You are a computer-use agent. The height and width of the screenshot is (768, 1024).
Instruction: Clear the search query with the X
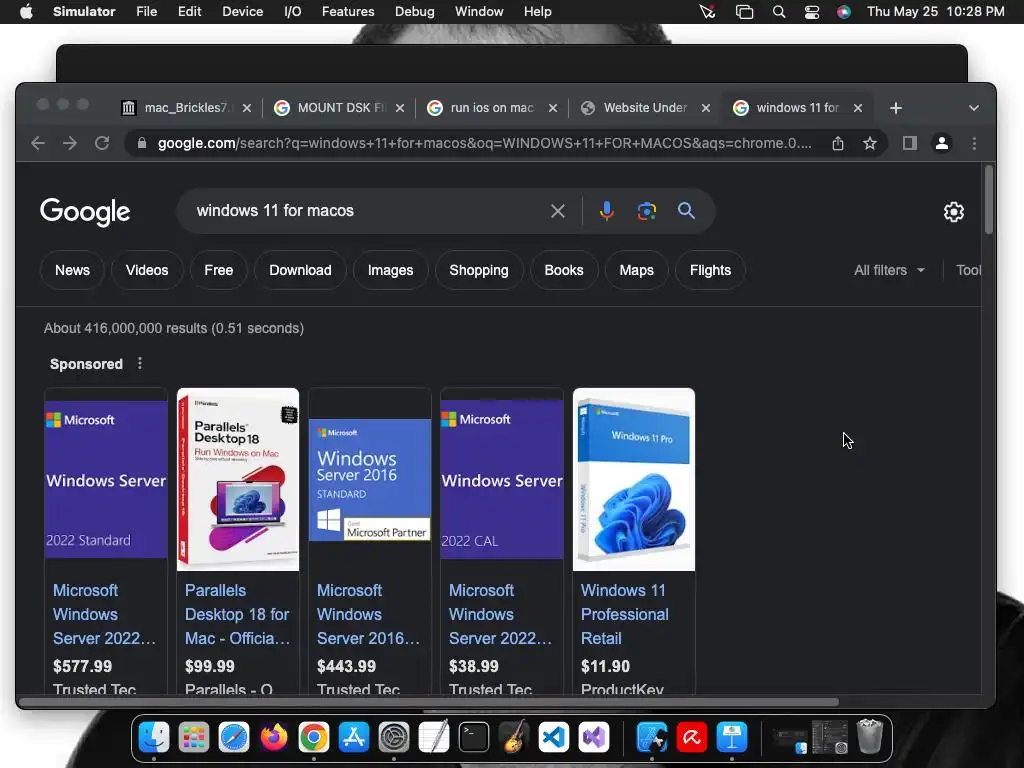click(x=558, y=211)
